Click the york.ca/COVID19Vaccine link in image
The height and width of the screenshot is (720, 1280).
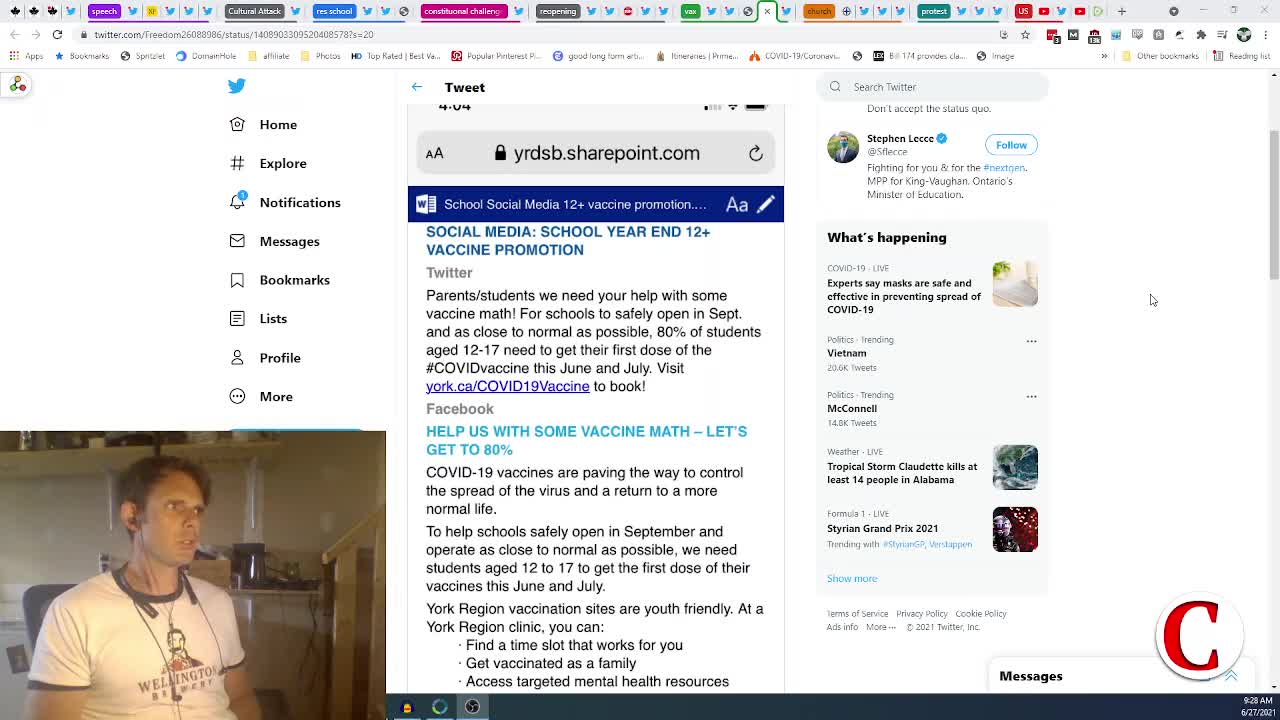coord(508,386)
